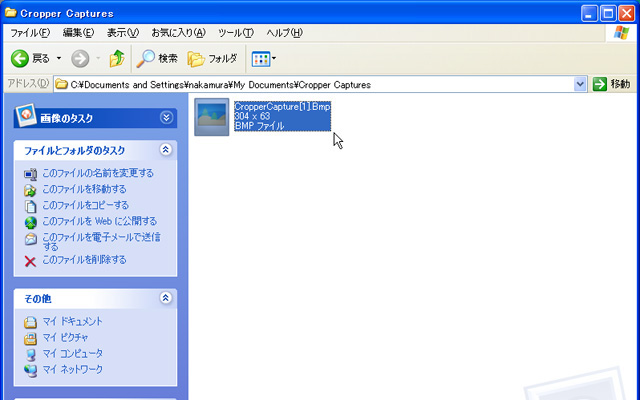The image size is (640, 400).
Task: Click the move file icon
Action: pyautogui.click(x=30, y=190)
